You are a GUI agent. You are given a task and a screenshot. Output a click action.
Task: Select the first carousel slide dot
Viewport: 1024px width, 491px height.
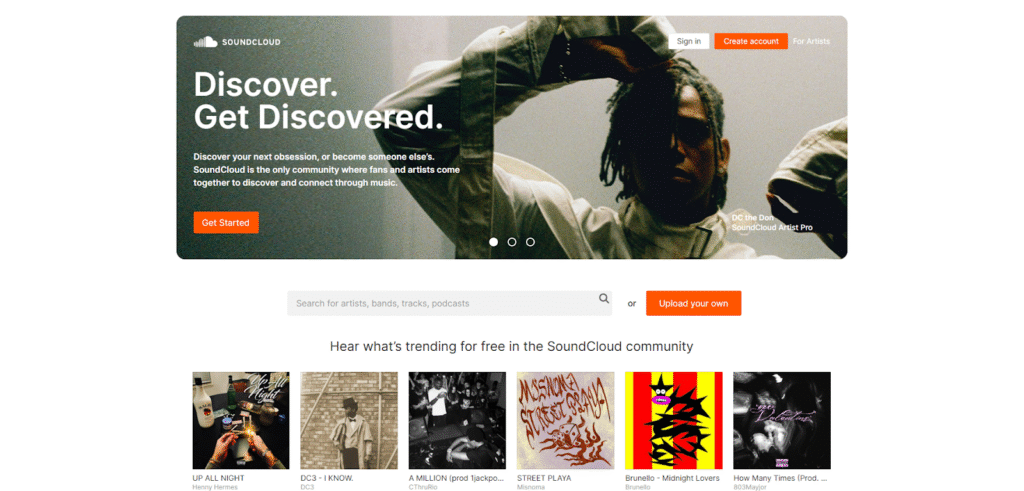click(x=494, y=242)
